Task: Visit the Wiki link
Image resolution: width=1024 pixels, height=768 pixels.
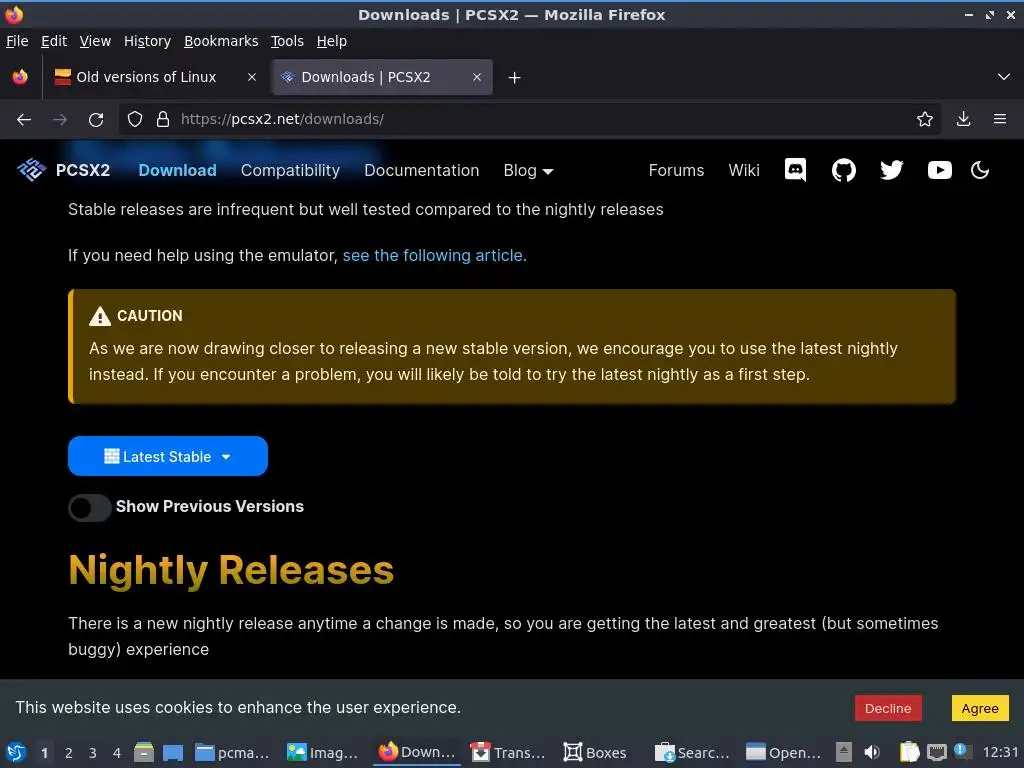Action: pos(744,170)
